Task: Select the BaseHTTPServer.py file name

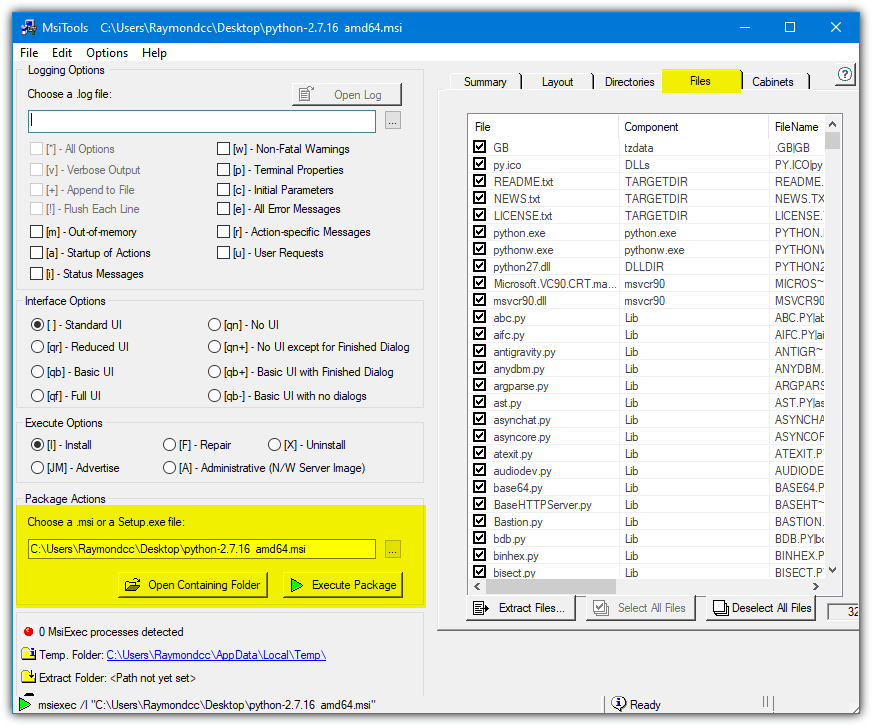Action: coord(542,505)
